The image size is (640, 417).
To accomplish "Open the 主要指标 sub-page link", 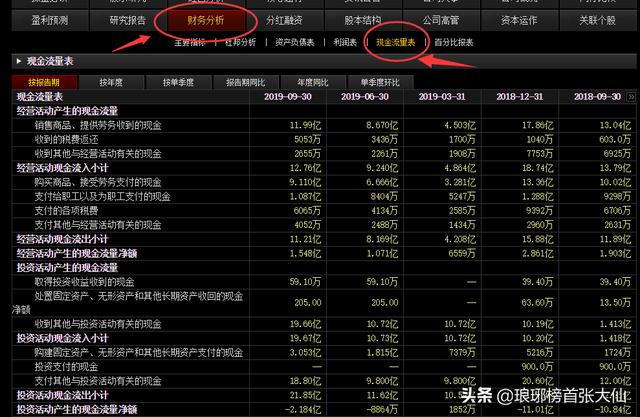I will pos(190,42).
